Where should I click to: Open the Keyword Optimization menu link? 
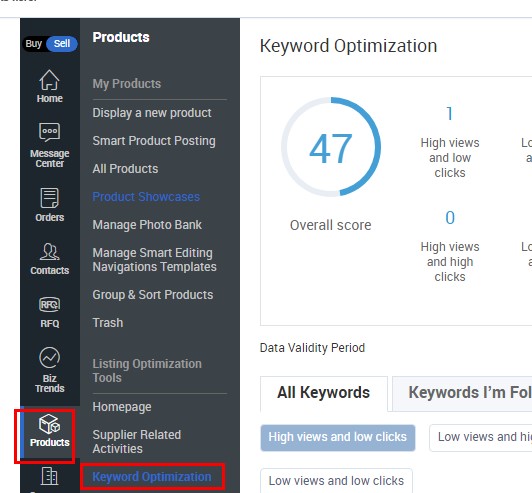pos(152,477)
